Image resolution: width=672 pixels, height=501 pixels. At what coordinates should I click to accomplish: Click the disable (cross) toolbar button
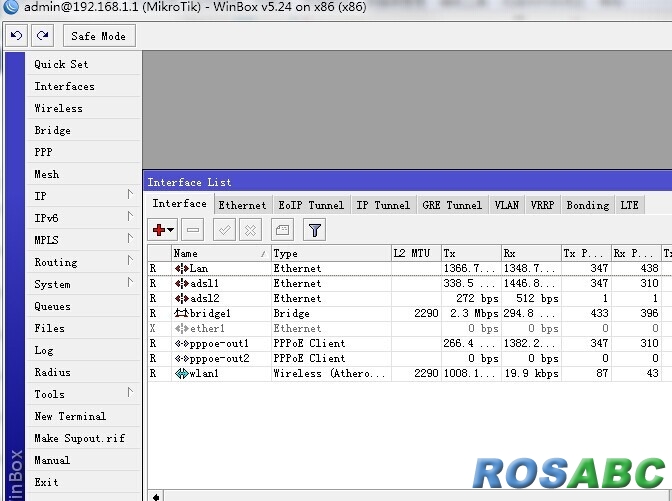pyautogui.click(x=250, y=230)
